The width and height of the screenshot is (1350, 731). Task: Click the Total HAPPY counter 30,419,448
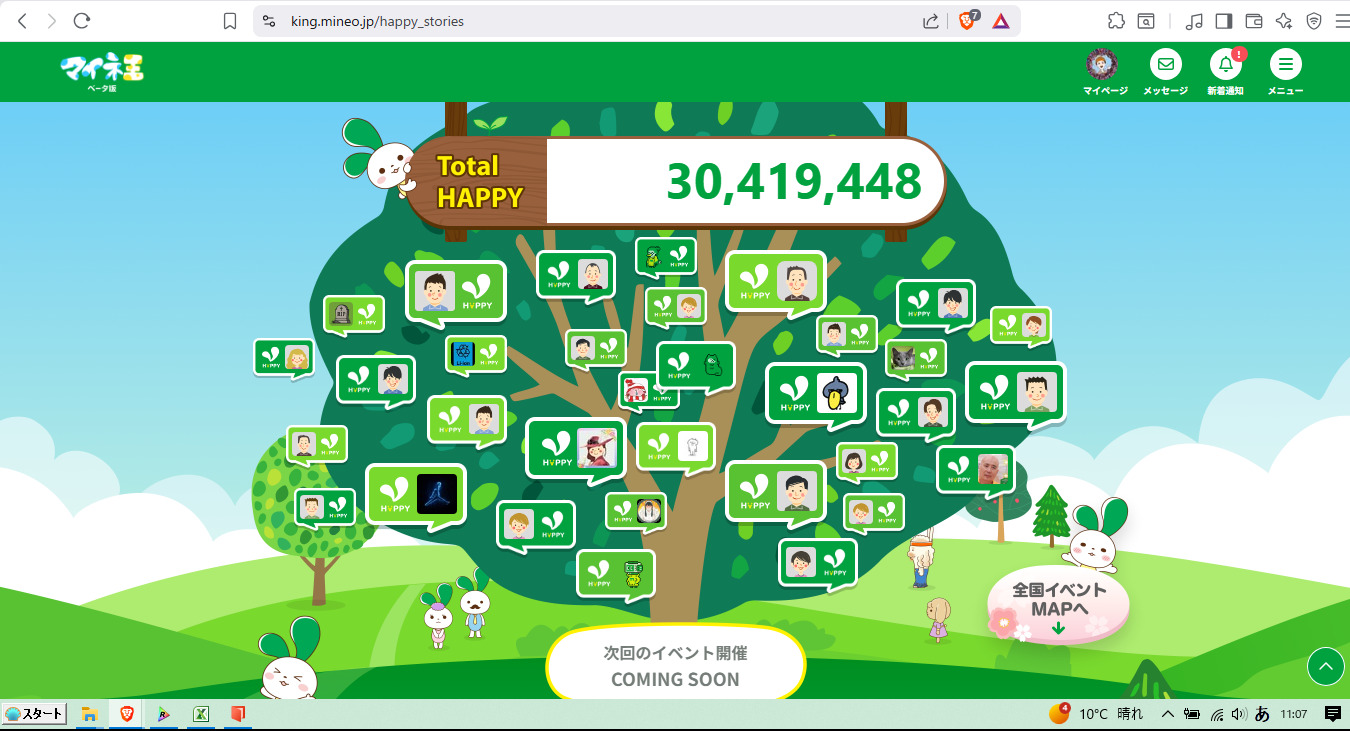pos(794,181)
